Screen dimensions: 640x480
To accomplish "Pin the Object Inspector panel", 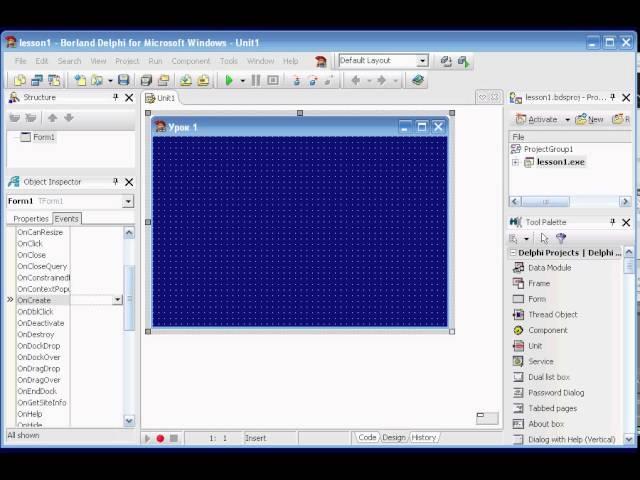I will (x=115, y=182).
